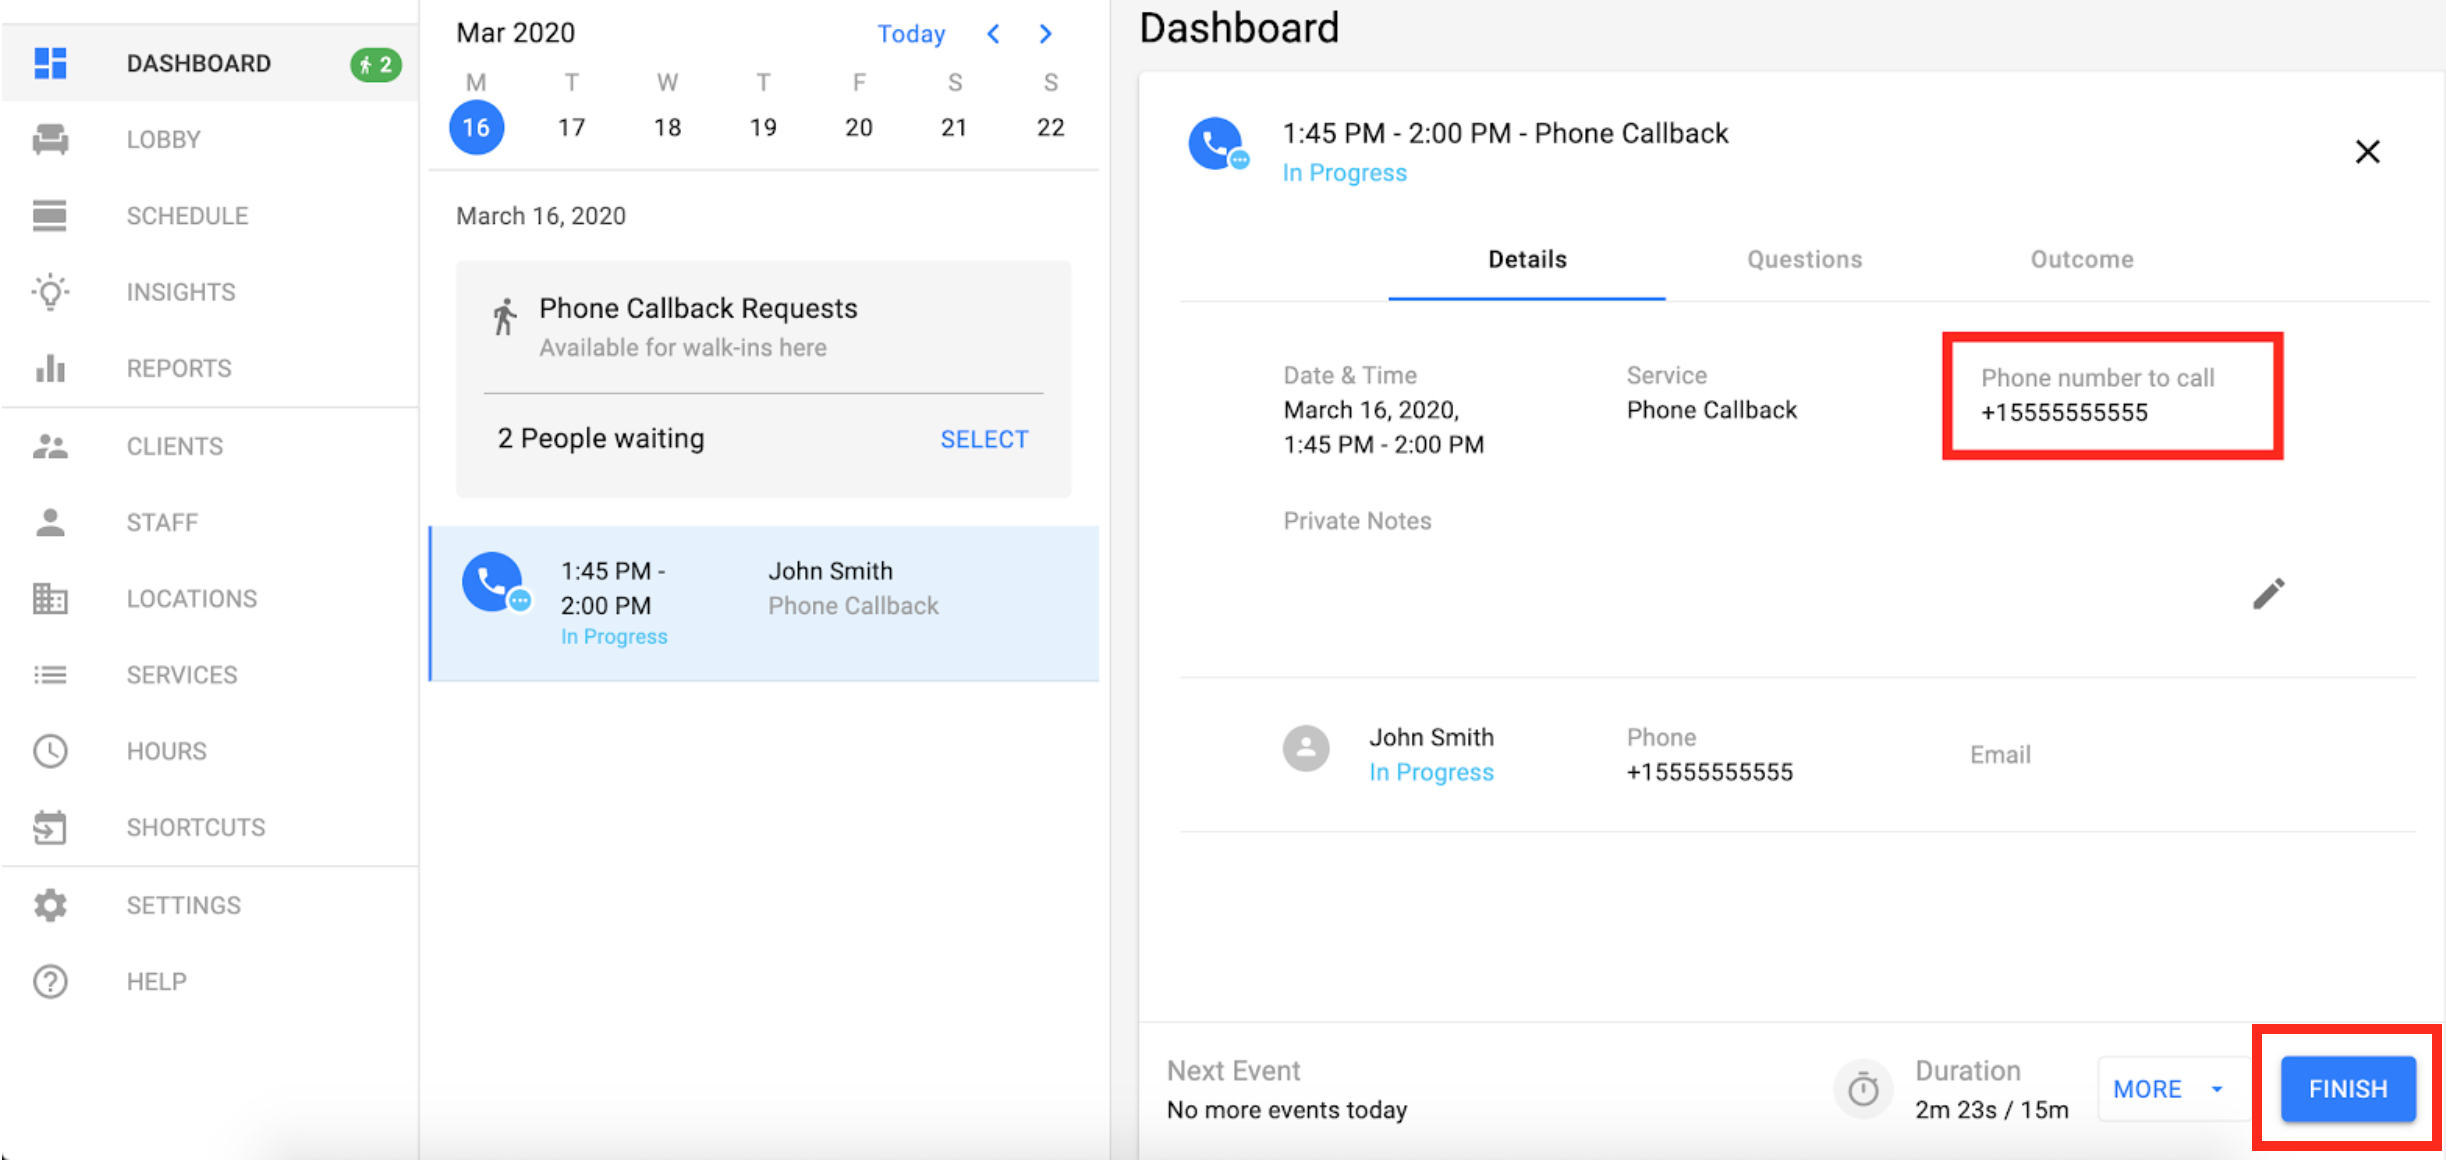
Task: Close the appointment detail panel
Action: pyautogui.click(x=2367, y=152)
